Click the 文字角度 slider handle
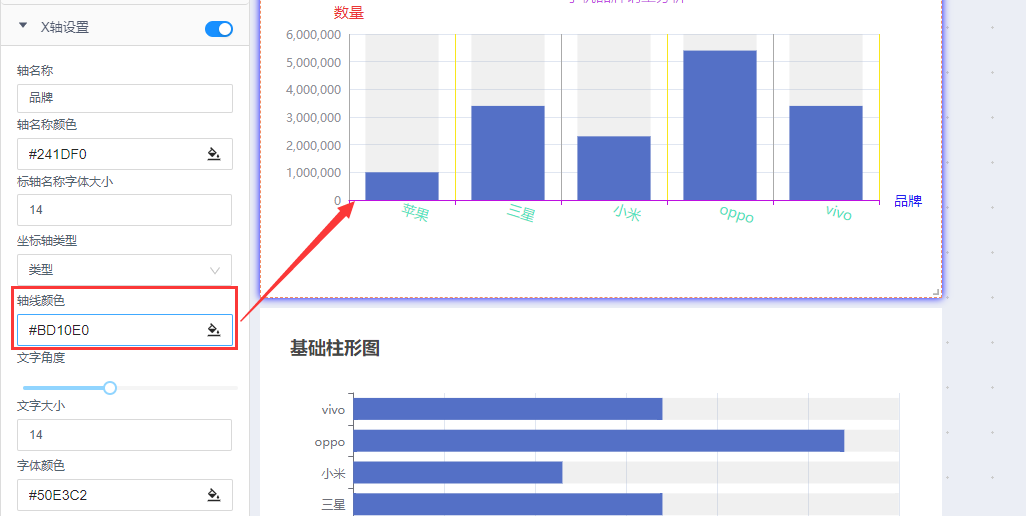 click(x=110, y=388)
